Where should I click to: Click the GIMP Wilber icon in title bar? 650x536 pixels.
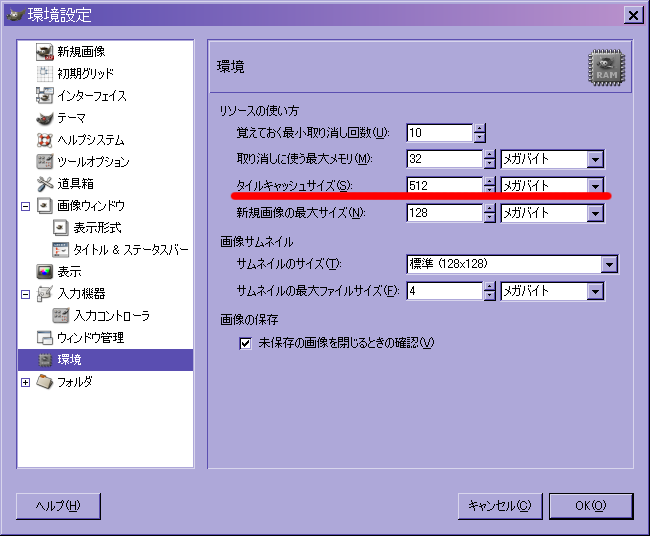pos(15,15)
